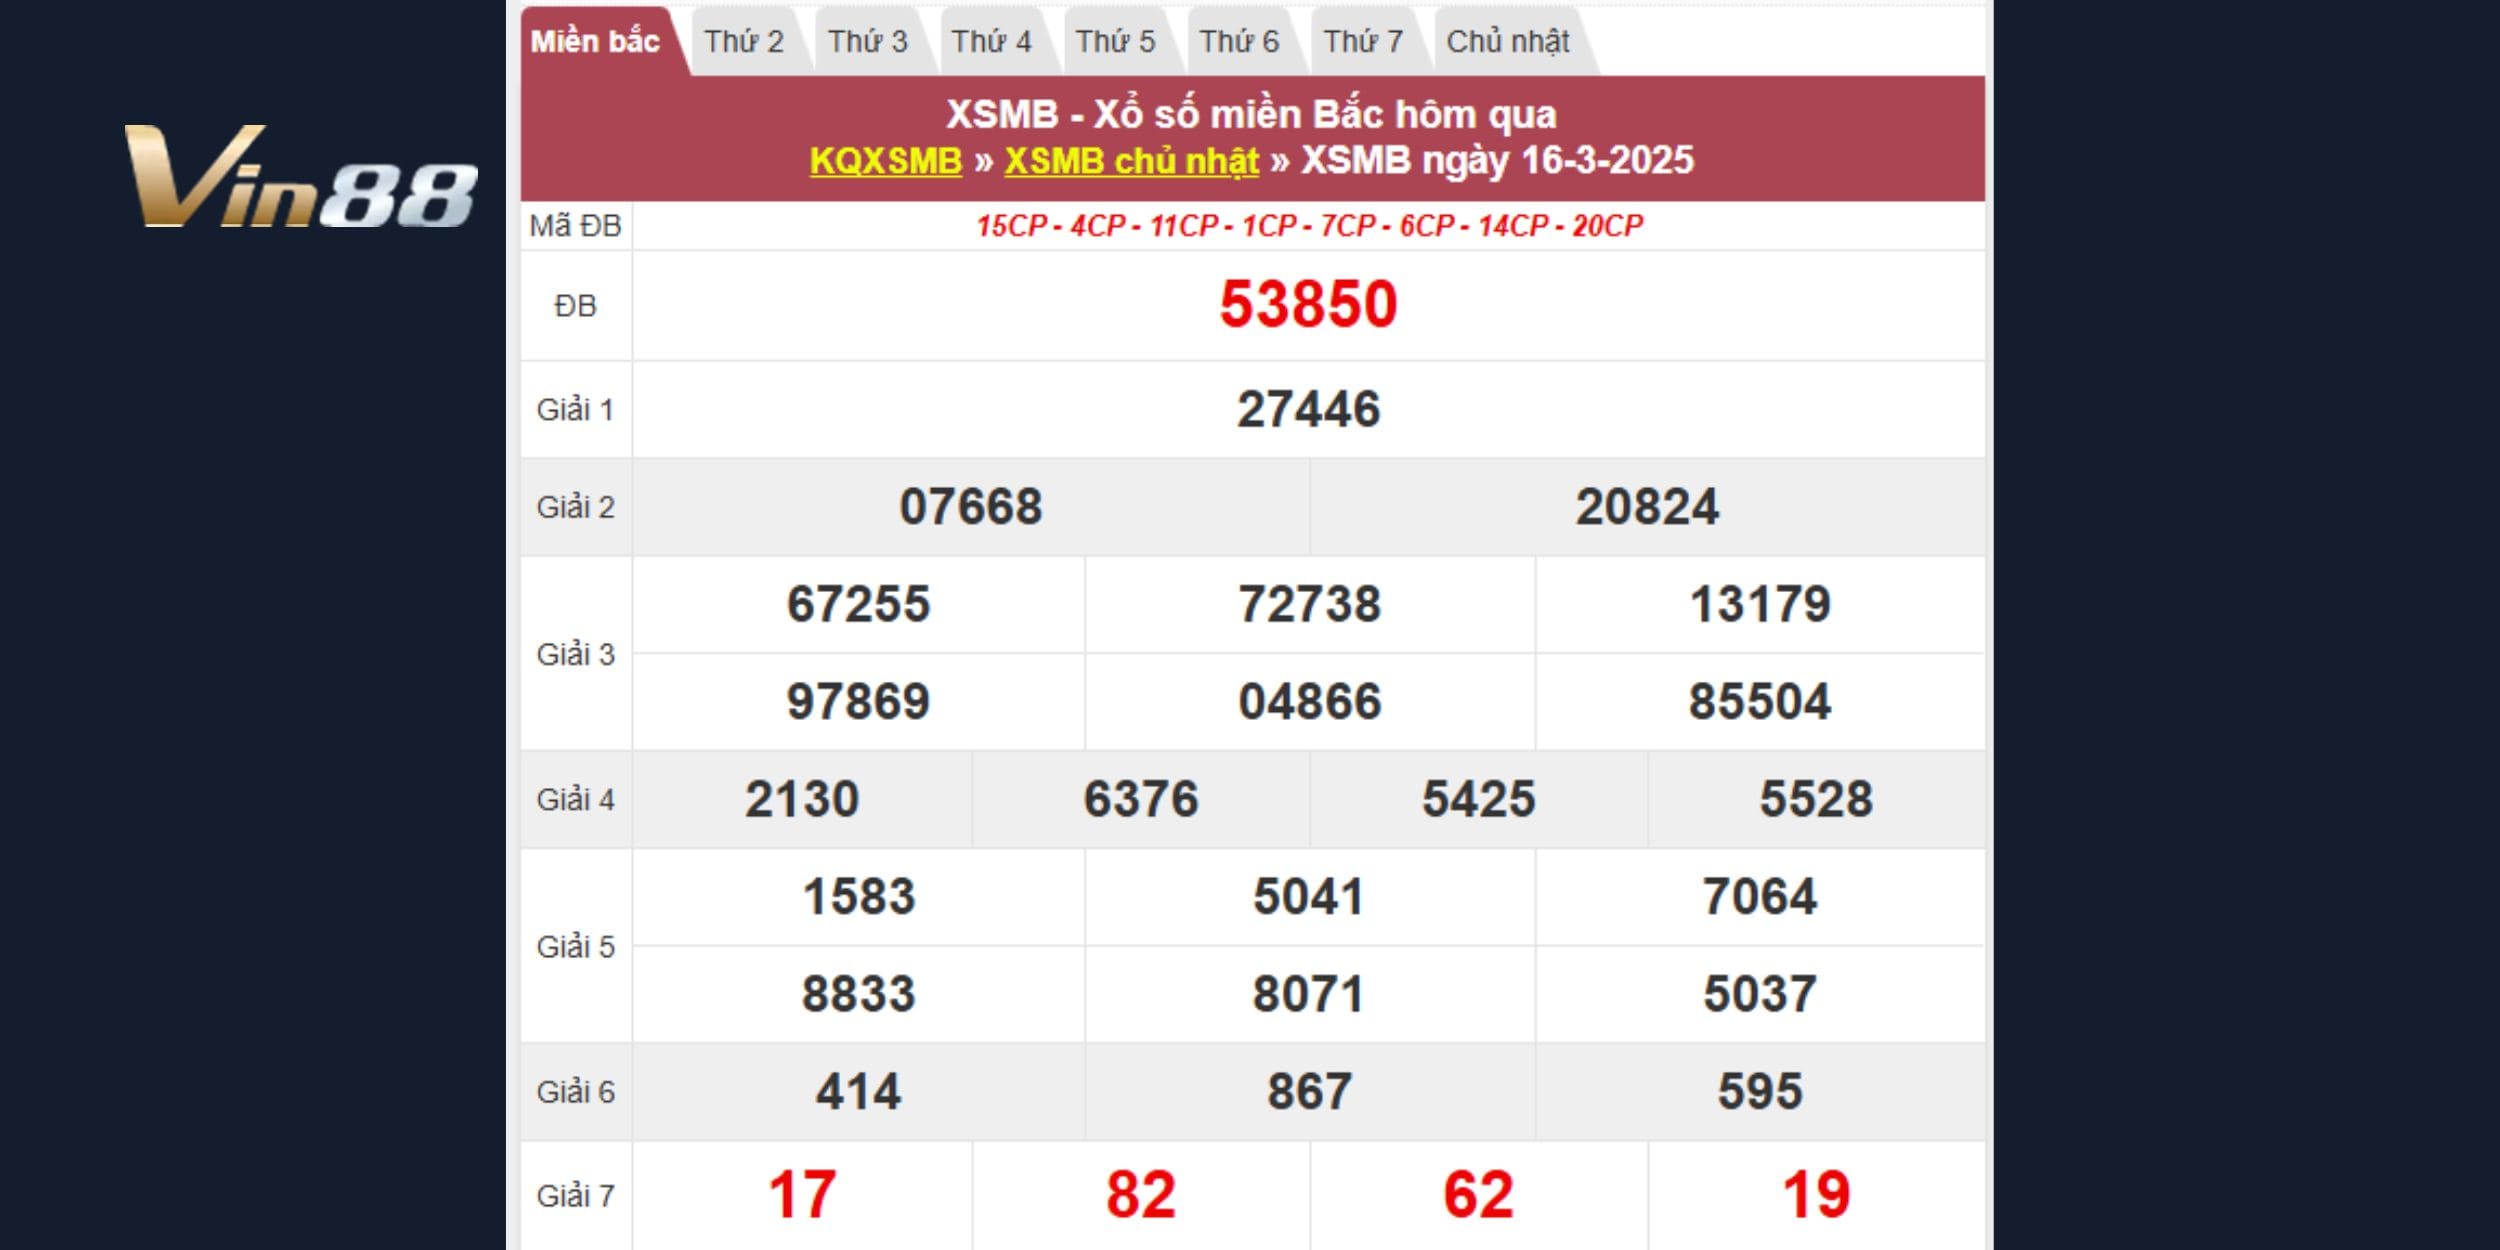Follow the XSMB chủ nhật link
The image size is (2500, 1250).
click(1132, 161)
